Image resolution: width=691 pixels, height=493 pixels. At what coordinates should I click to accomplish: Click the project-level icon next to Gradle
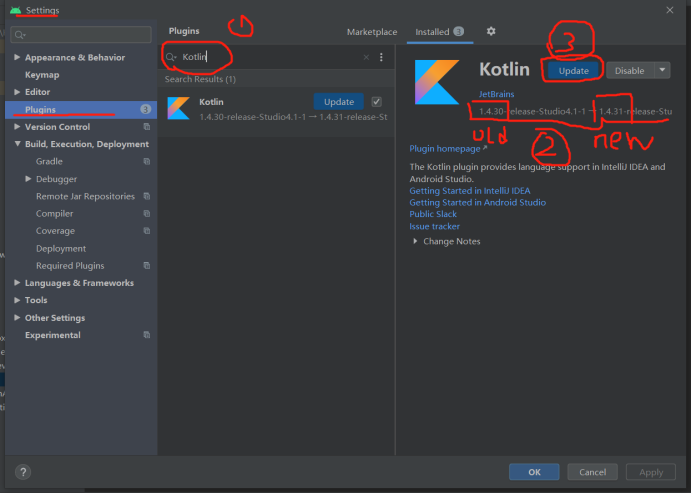(x=147, y=161)
